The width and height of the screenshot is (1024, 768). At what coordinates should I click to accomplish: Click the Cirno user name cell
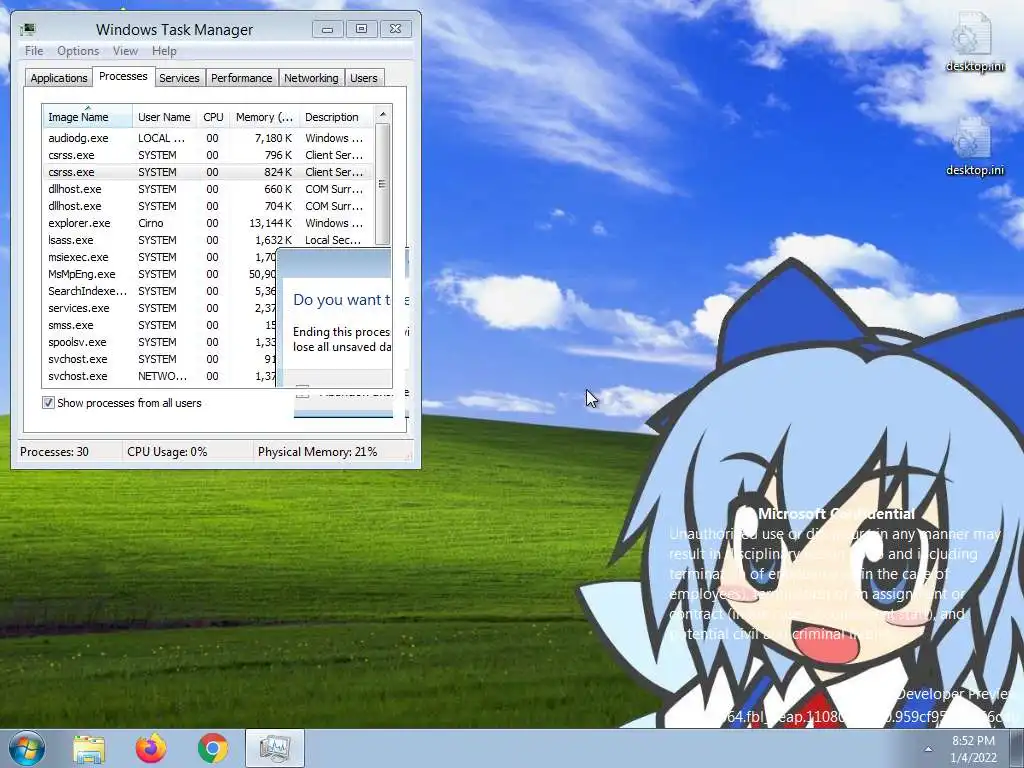[151, 223]
